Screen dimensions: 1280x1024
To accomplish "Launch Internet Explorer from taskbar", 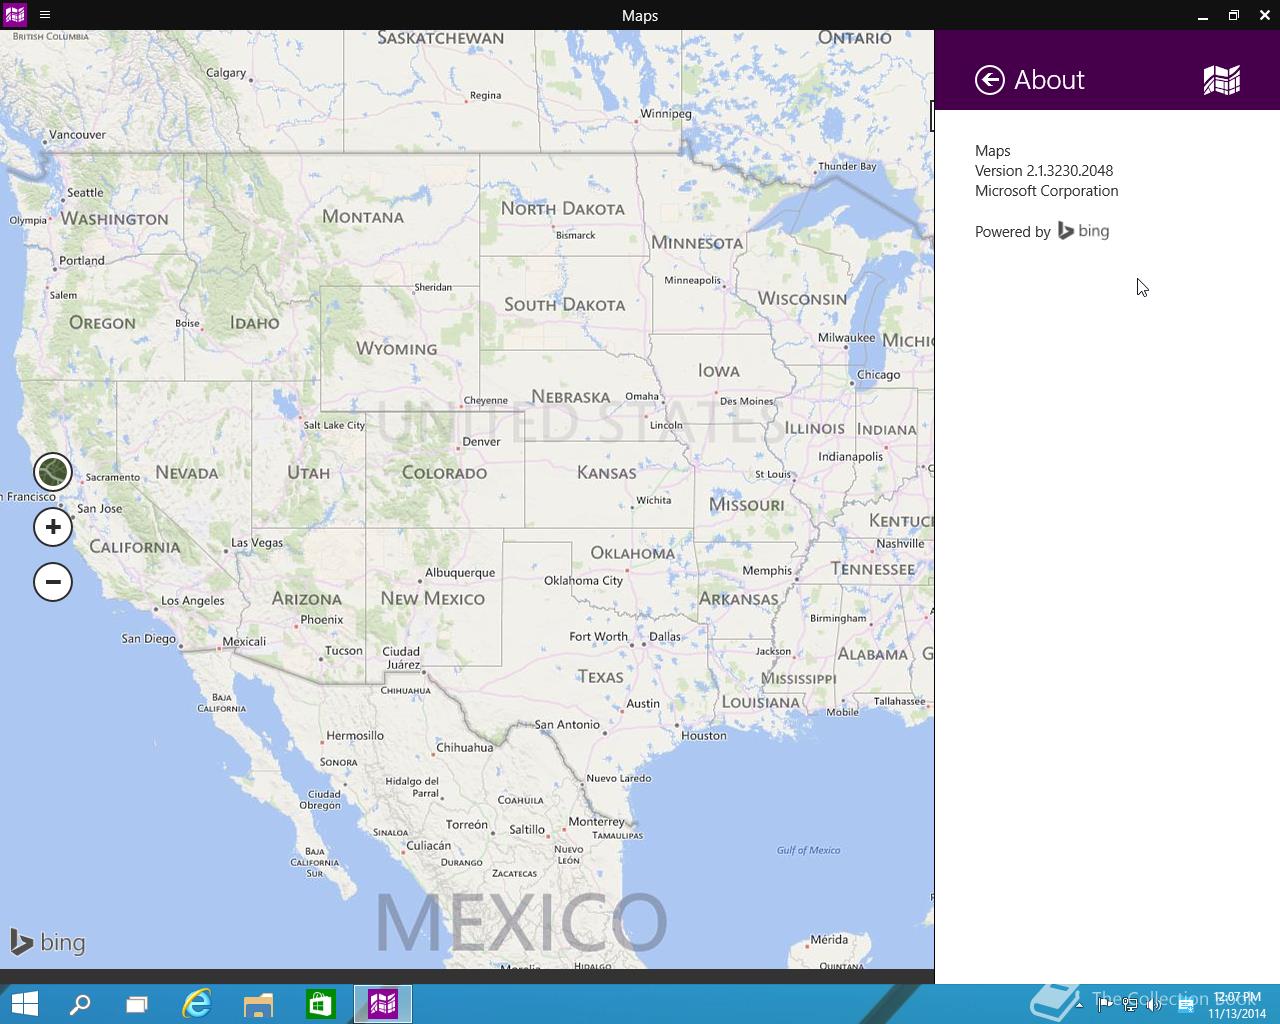I will [197, 1004].
